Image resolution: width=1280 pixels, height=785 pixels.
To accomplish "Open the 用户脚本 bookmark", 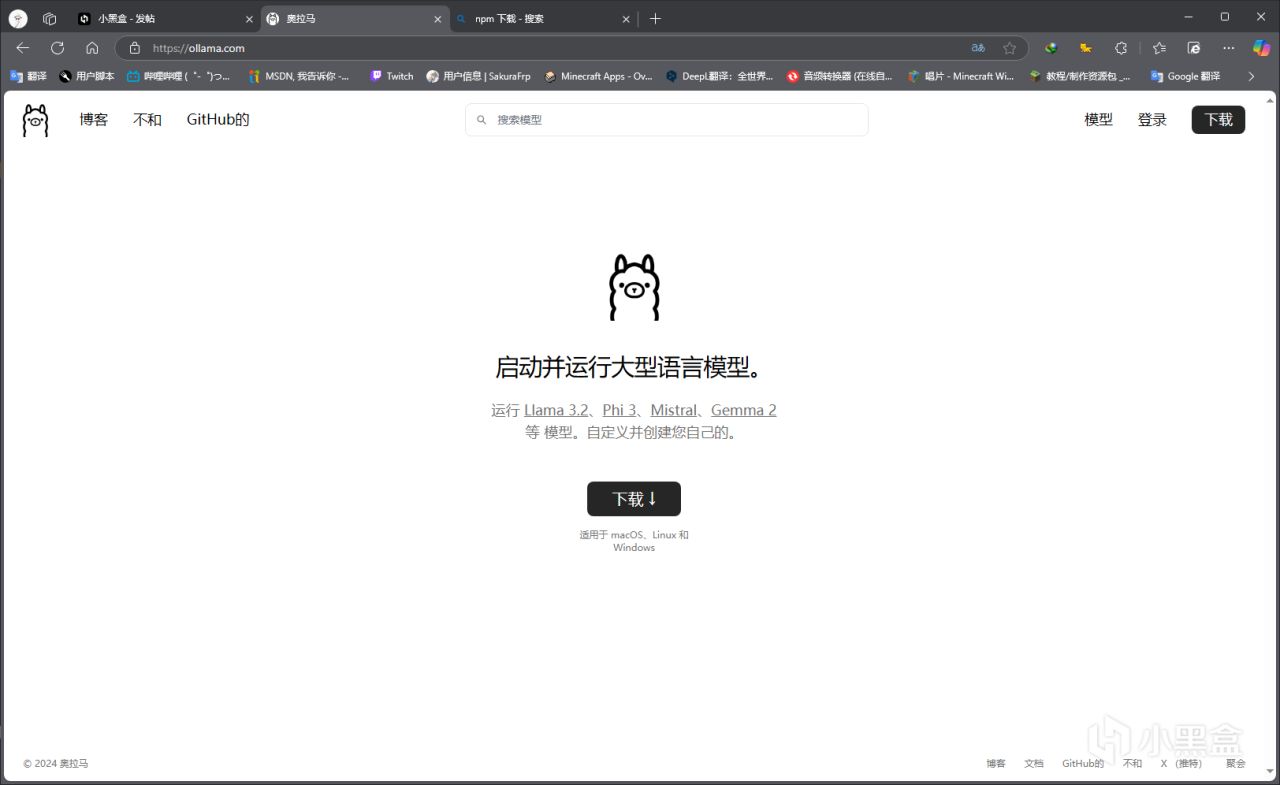I will pyautogui.click(x=87, y=76).
